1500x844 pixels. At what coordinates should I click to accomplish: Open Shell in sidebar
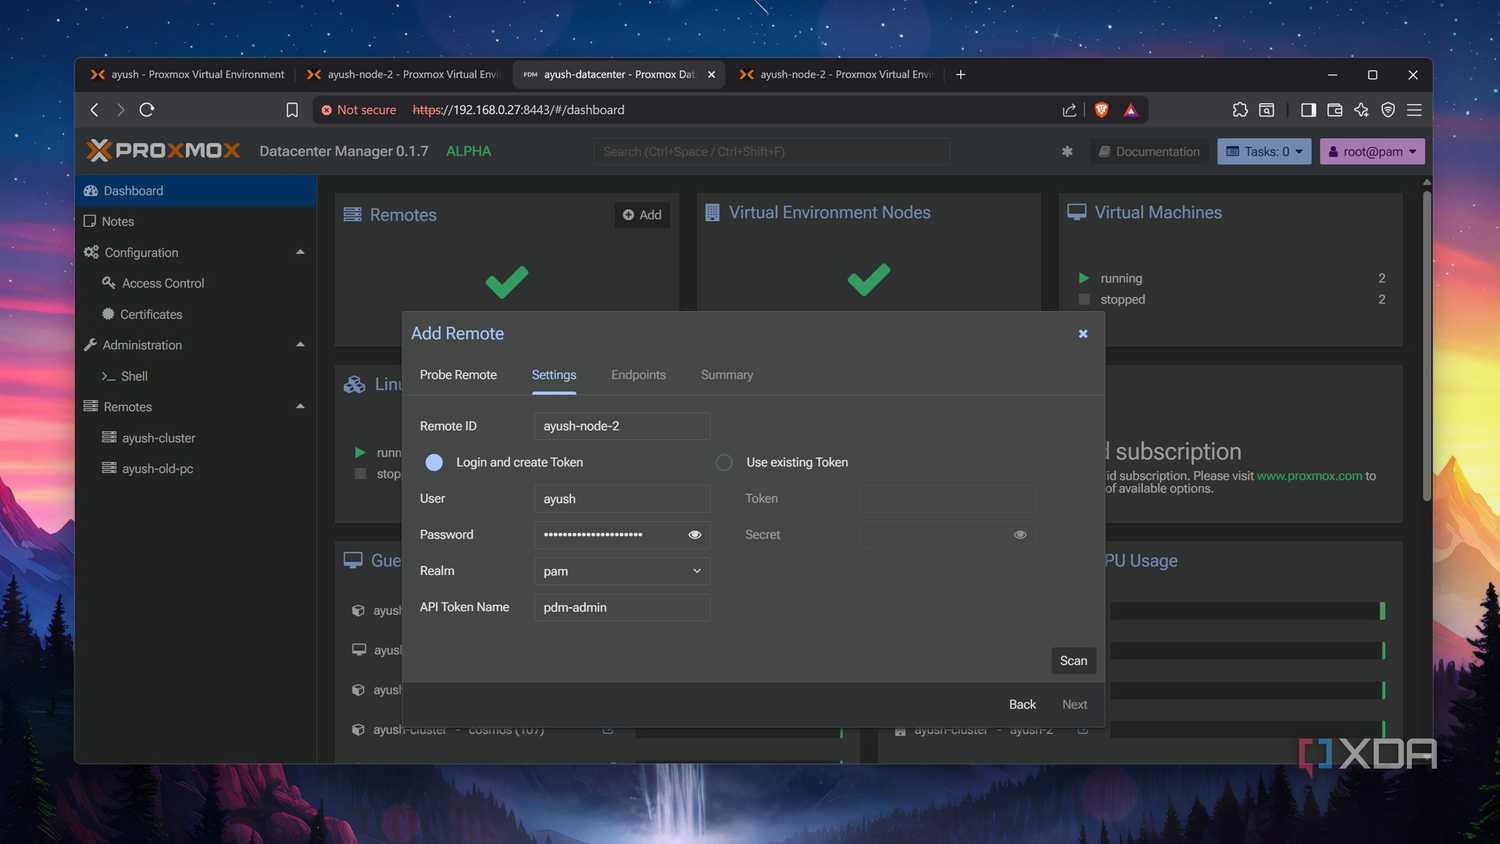coord(196,376)
